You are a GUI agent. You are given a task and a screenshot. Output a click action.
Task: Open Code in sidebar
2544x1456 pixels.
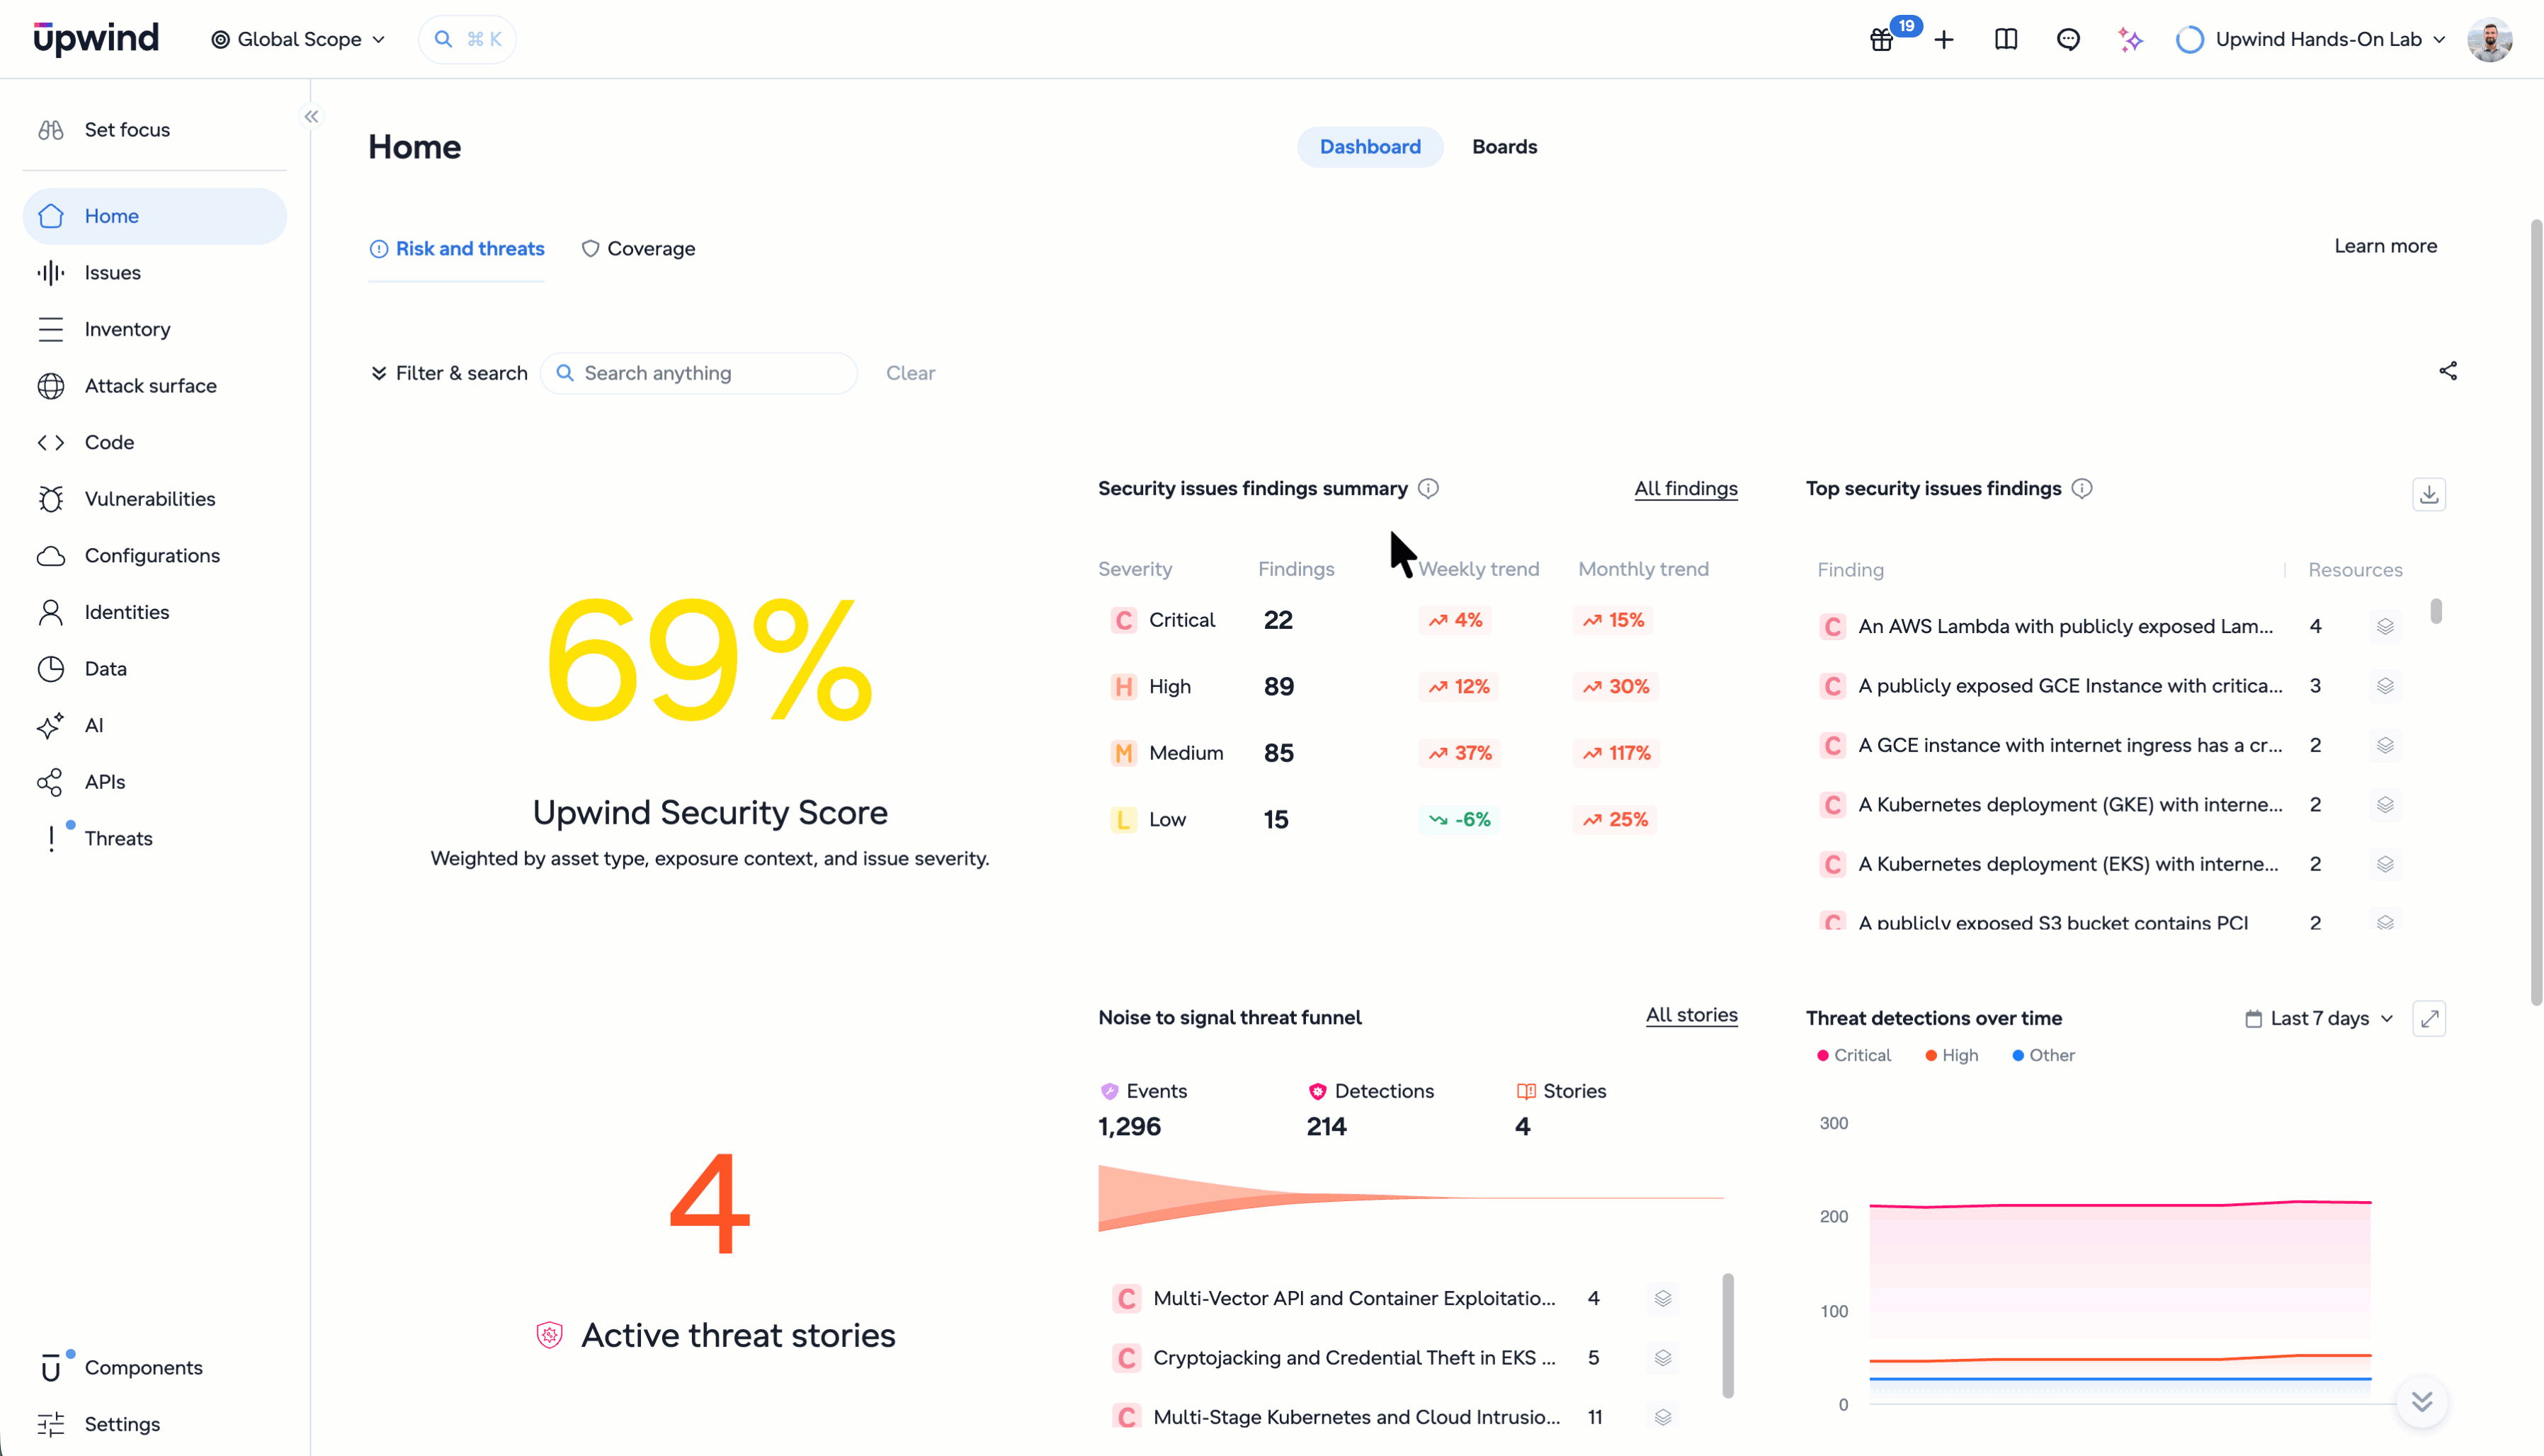pos(155,443)
